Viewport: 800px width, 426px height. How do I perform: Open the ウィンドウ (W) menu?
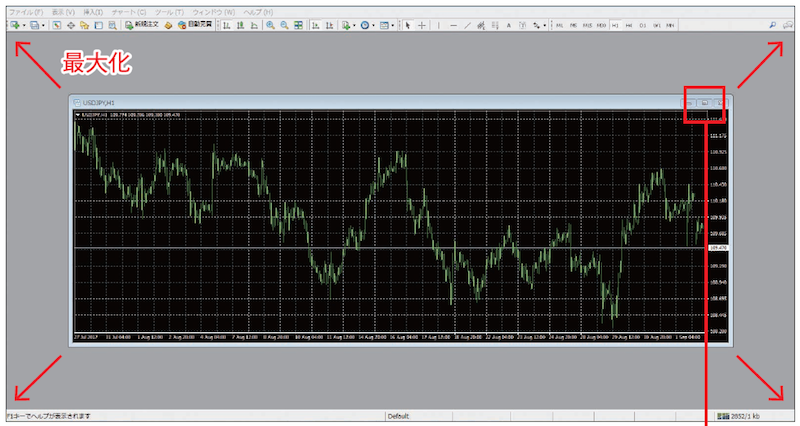(213, 12)
